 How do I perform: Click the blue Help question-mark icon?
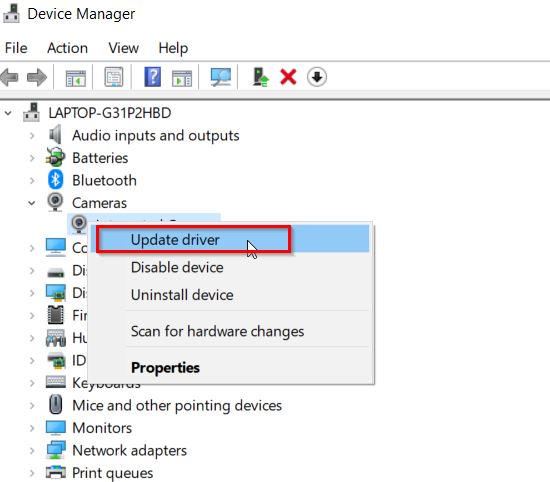[153, 77]
